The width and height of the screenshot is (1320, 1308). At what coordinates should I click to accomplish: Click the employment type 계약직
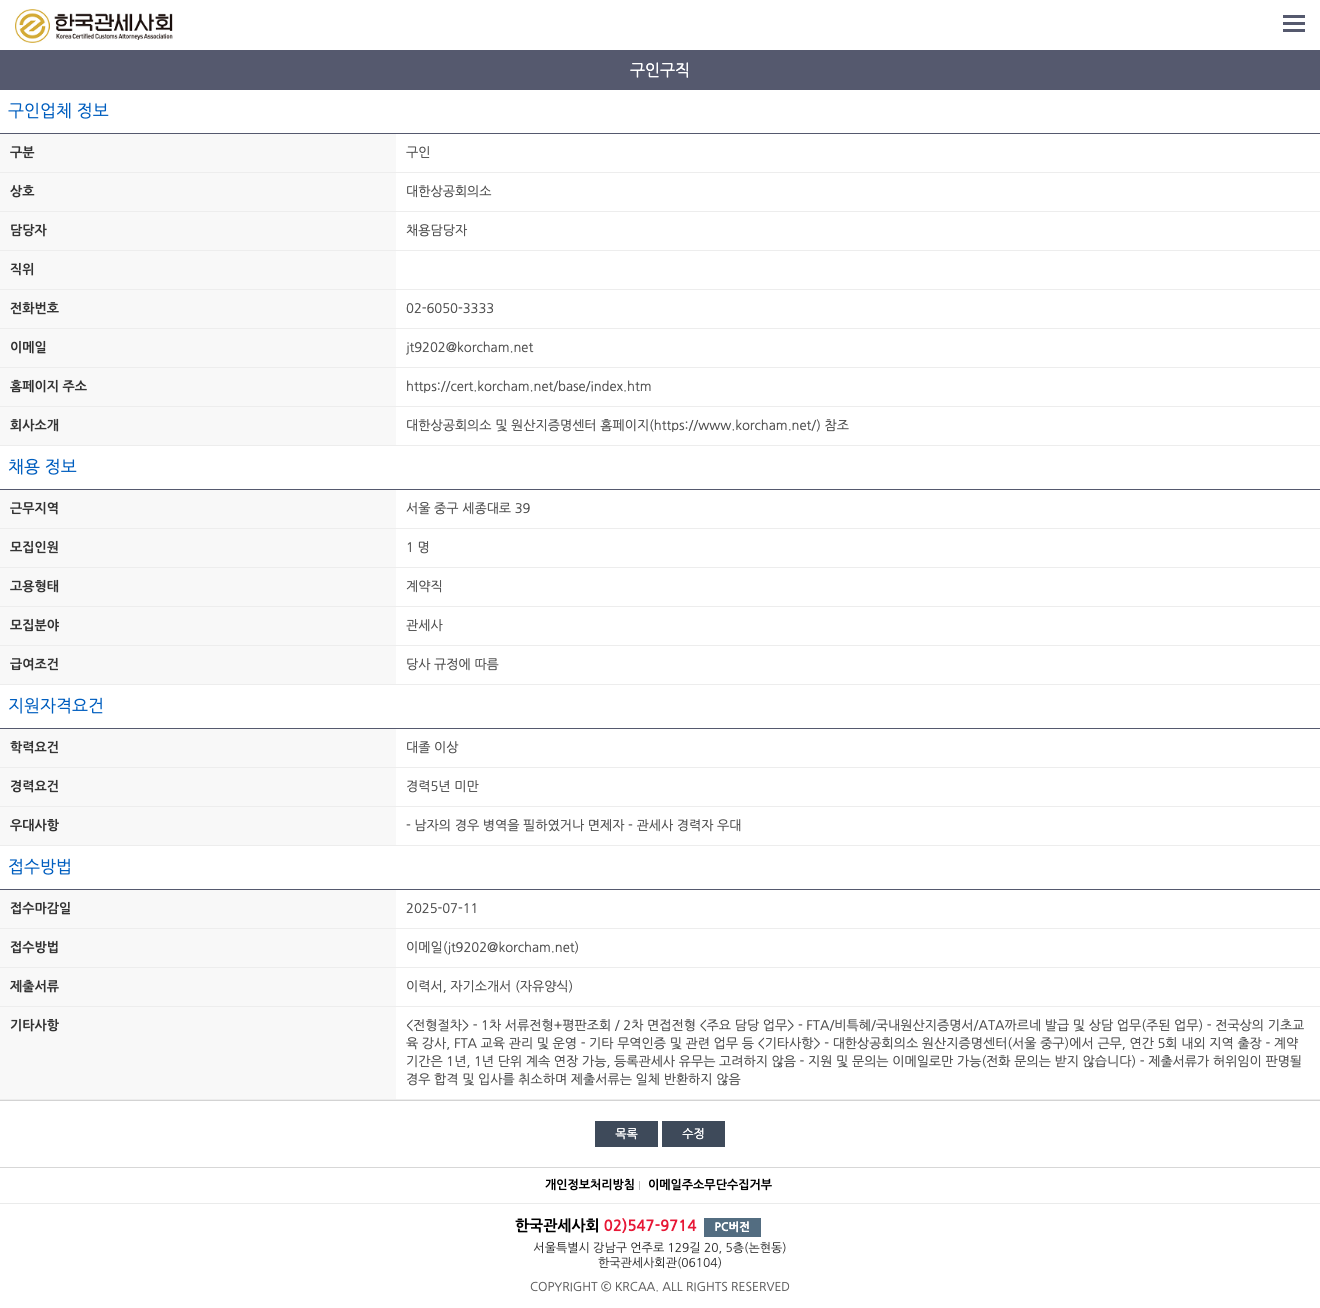click(x=424, y=586)
